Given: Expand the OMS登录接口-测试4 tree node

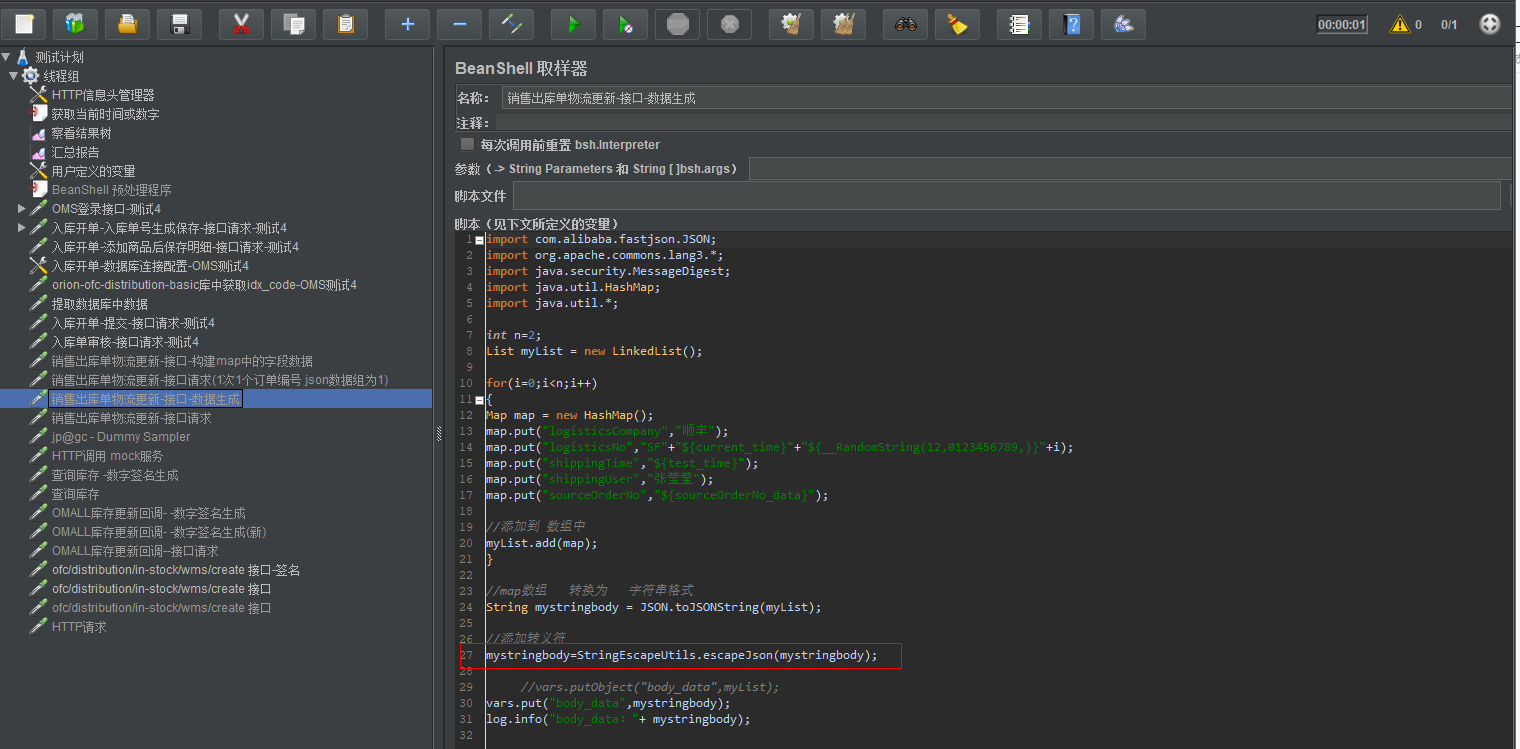Looking at the screenshot, I should (22, 209).
